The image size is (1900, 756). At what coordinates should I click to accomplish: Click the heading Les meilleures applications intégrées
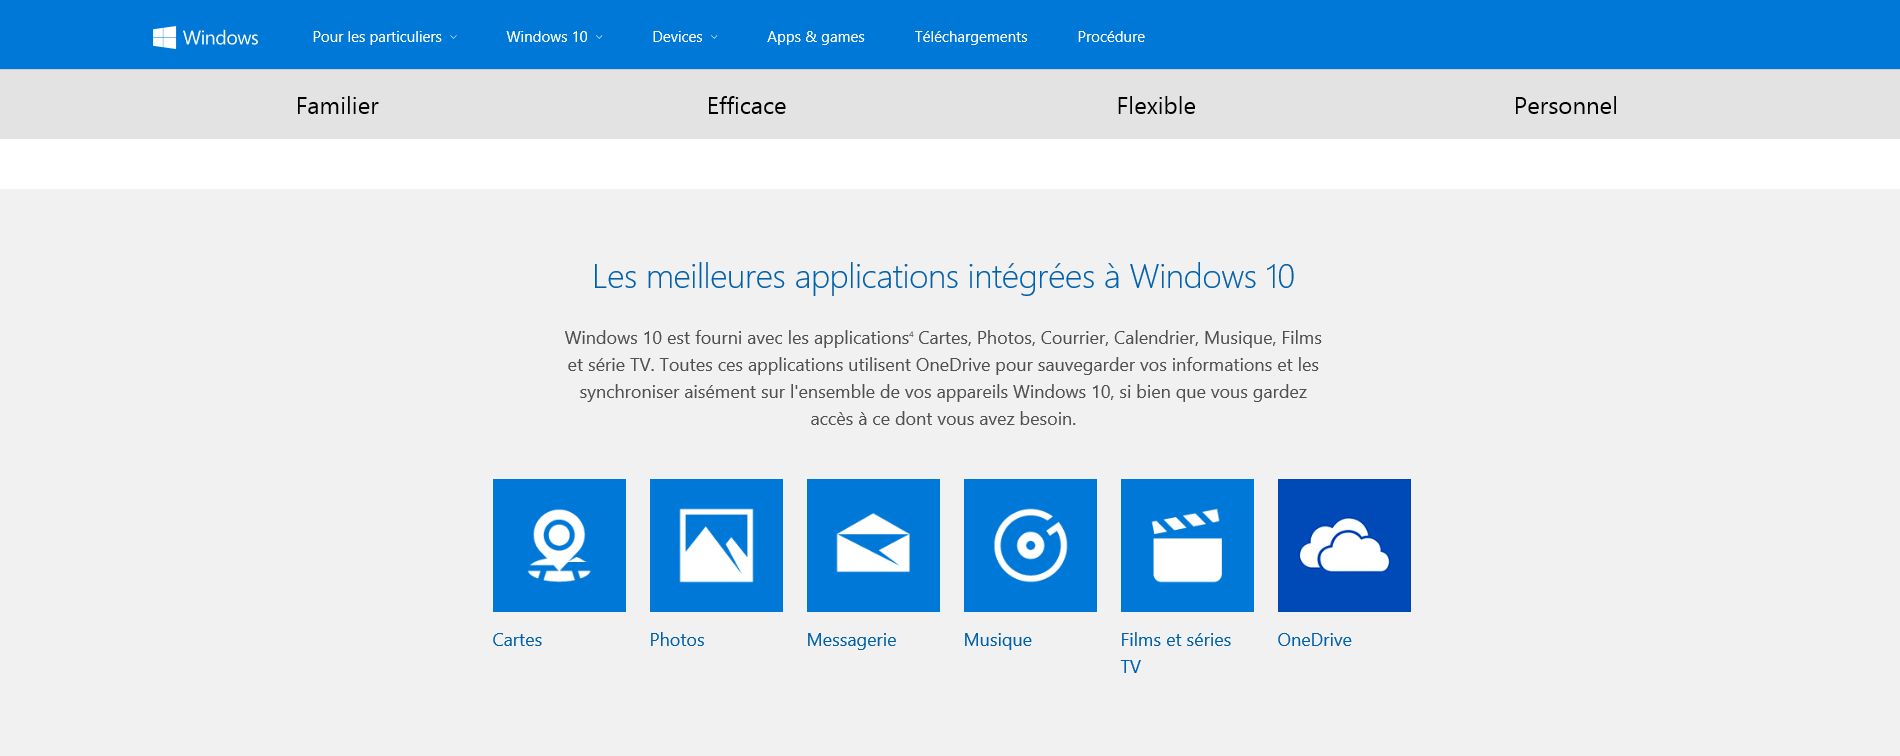click(943, 277)
